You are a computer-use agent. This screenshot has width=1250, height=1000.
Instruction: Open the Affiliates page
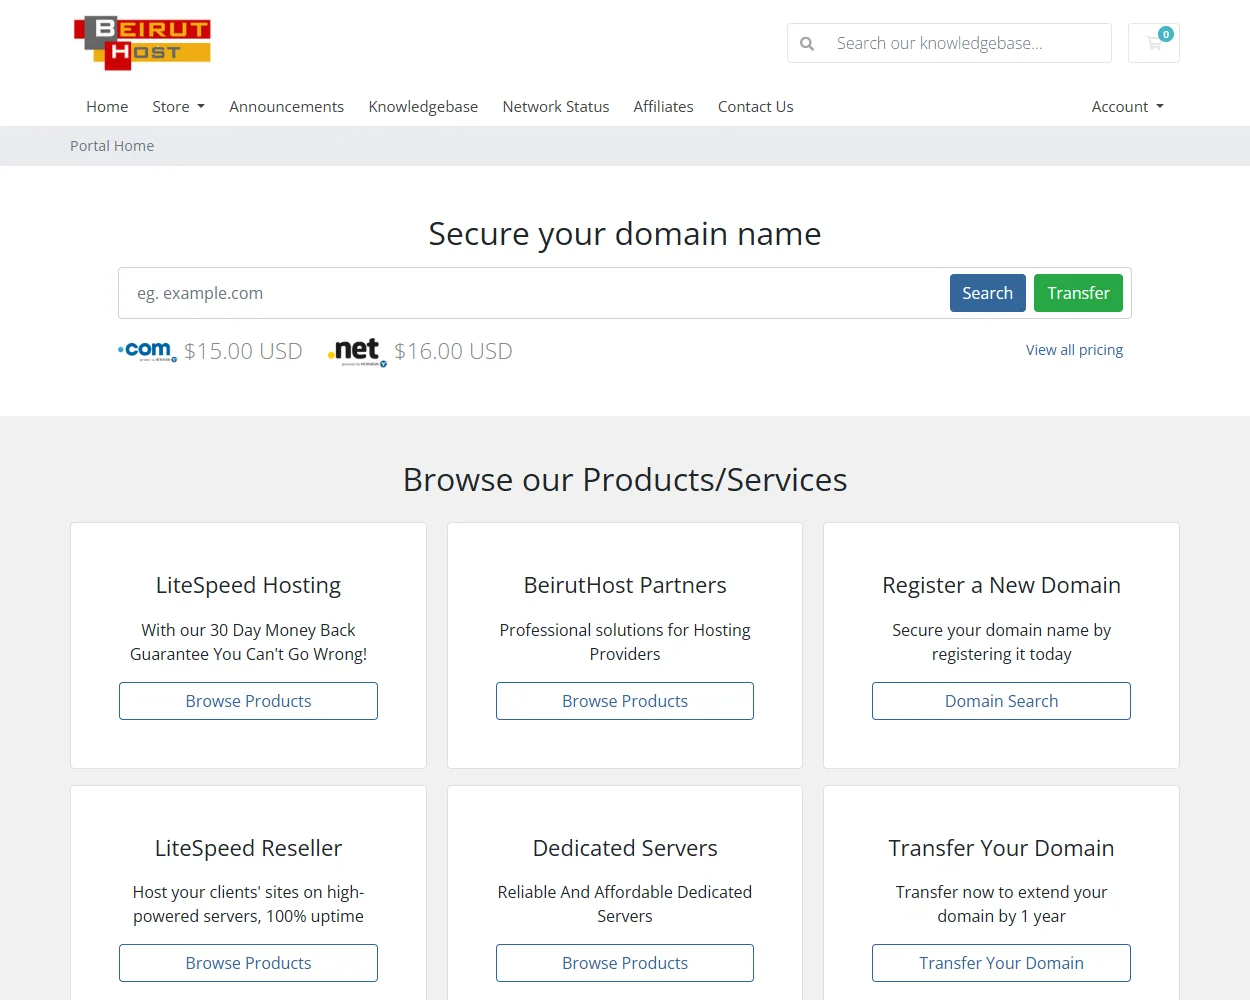(663, 107)
